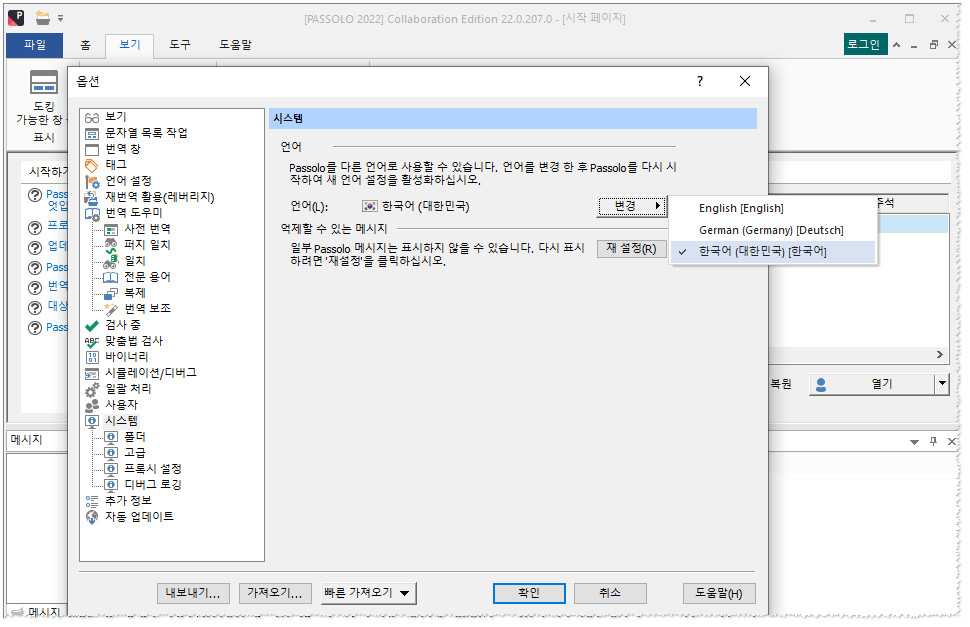
Task: Click the 검사 중 green checkmark icon
Action: tap(92, 326)
